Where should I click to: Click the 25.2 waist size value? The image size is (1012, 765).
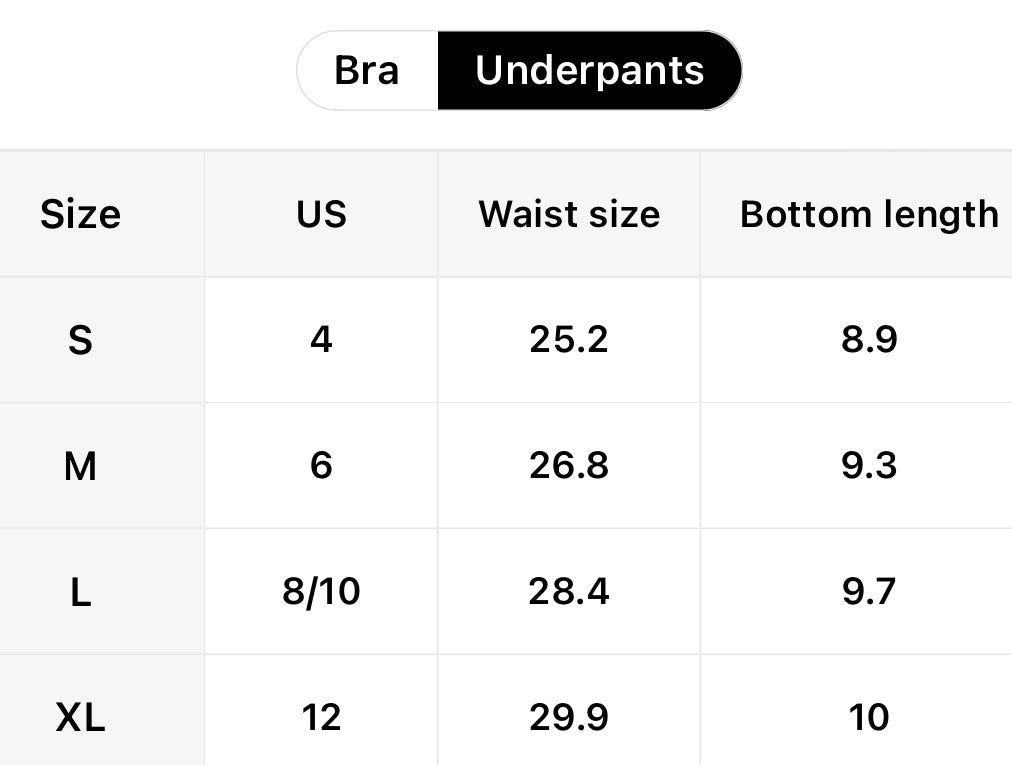569,340
